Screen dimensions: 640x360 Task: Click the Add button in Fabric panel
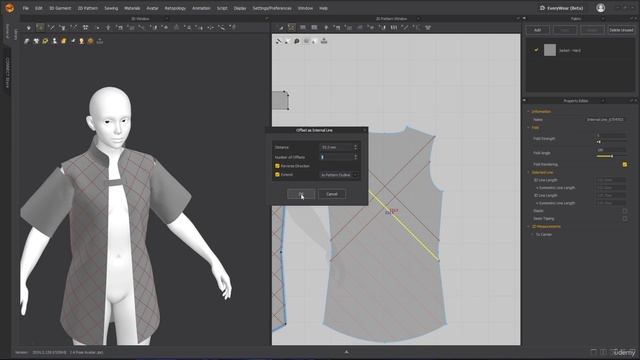538,30
